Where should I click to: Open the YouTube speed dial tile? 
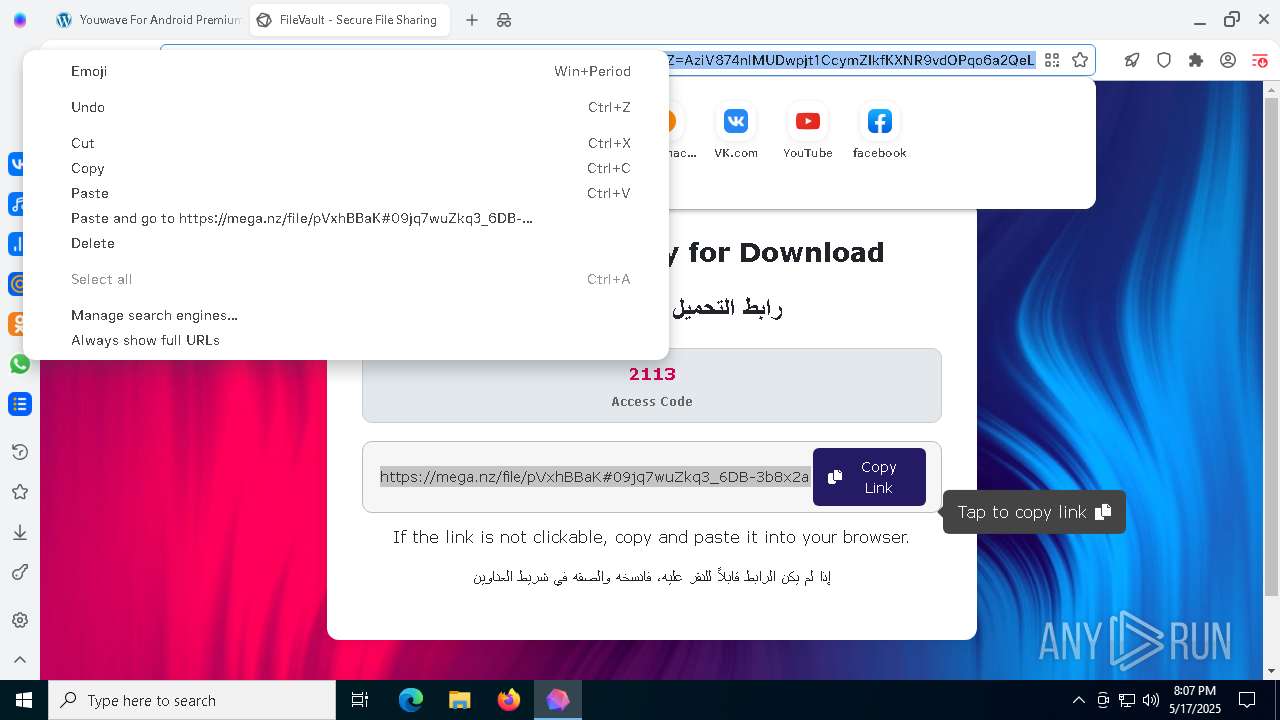pyautogui.click(x=808, y=131)
